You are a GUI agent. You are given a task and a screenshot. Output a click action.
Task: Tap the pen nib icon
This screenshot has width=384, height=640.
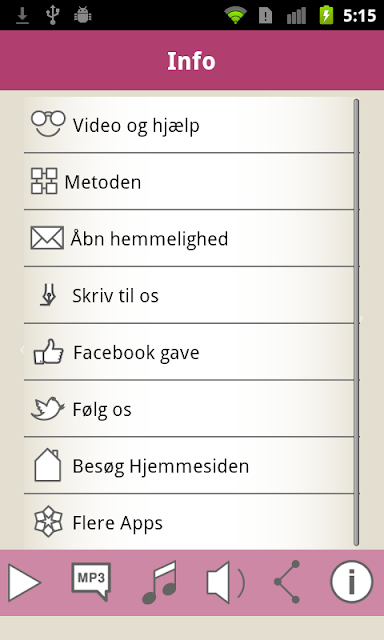(x=48, y=295)
